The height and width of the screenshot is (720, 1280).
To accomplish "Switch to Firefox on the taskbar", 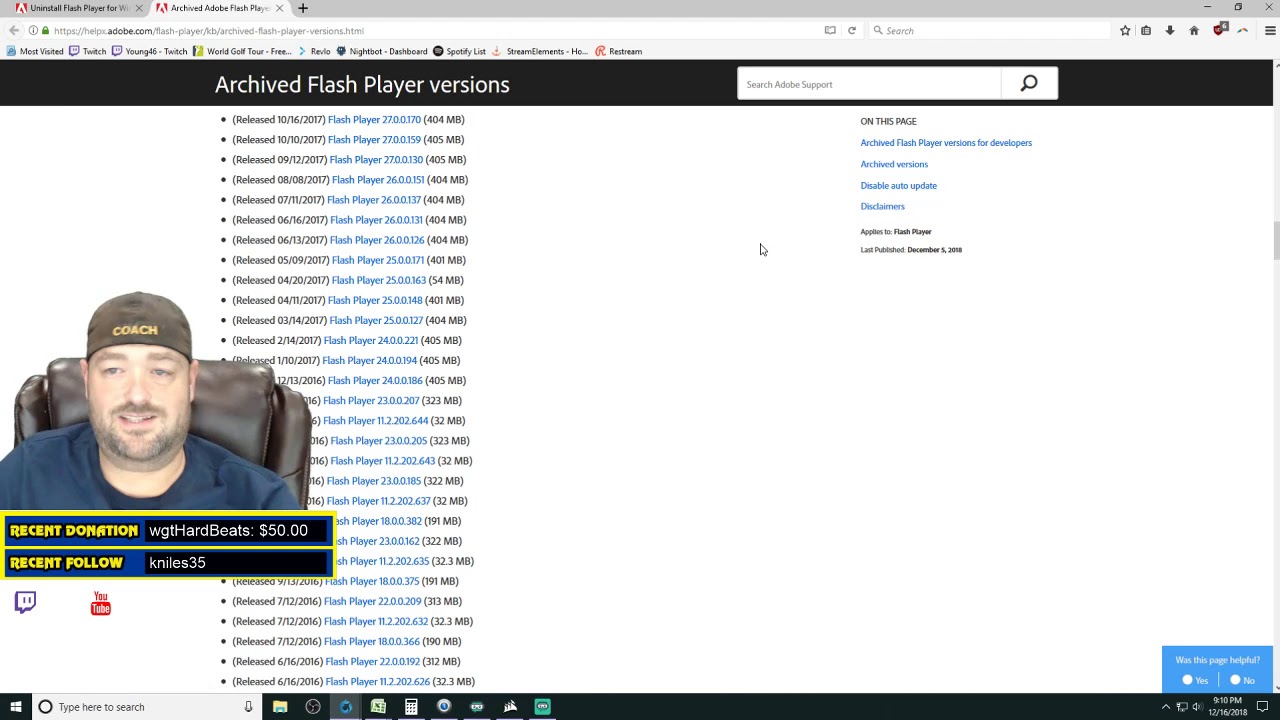I will [346, 707].
